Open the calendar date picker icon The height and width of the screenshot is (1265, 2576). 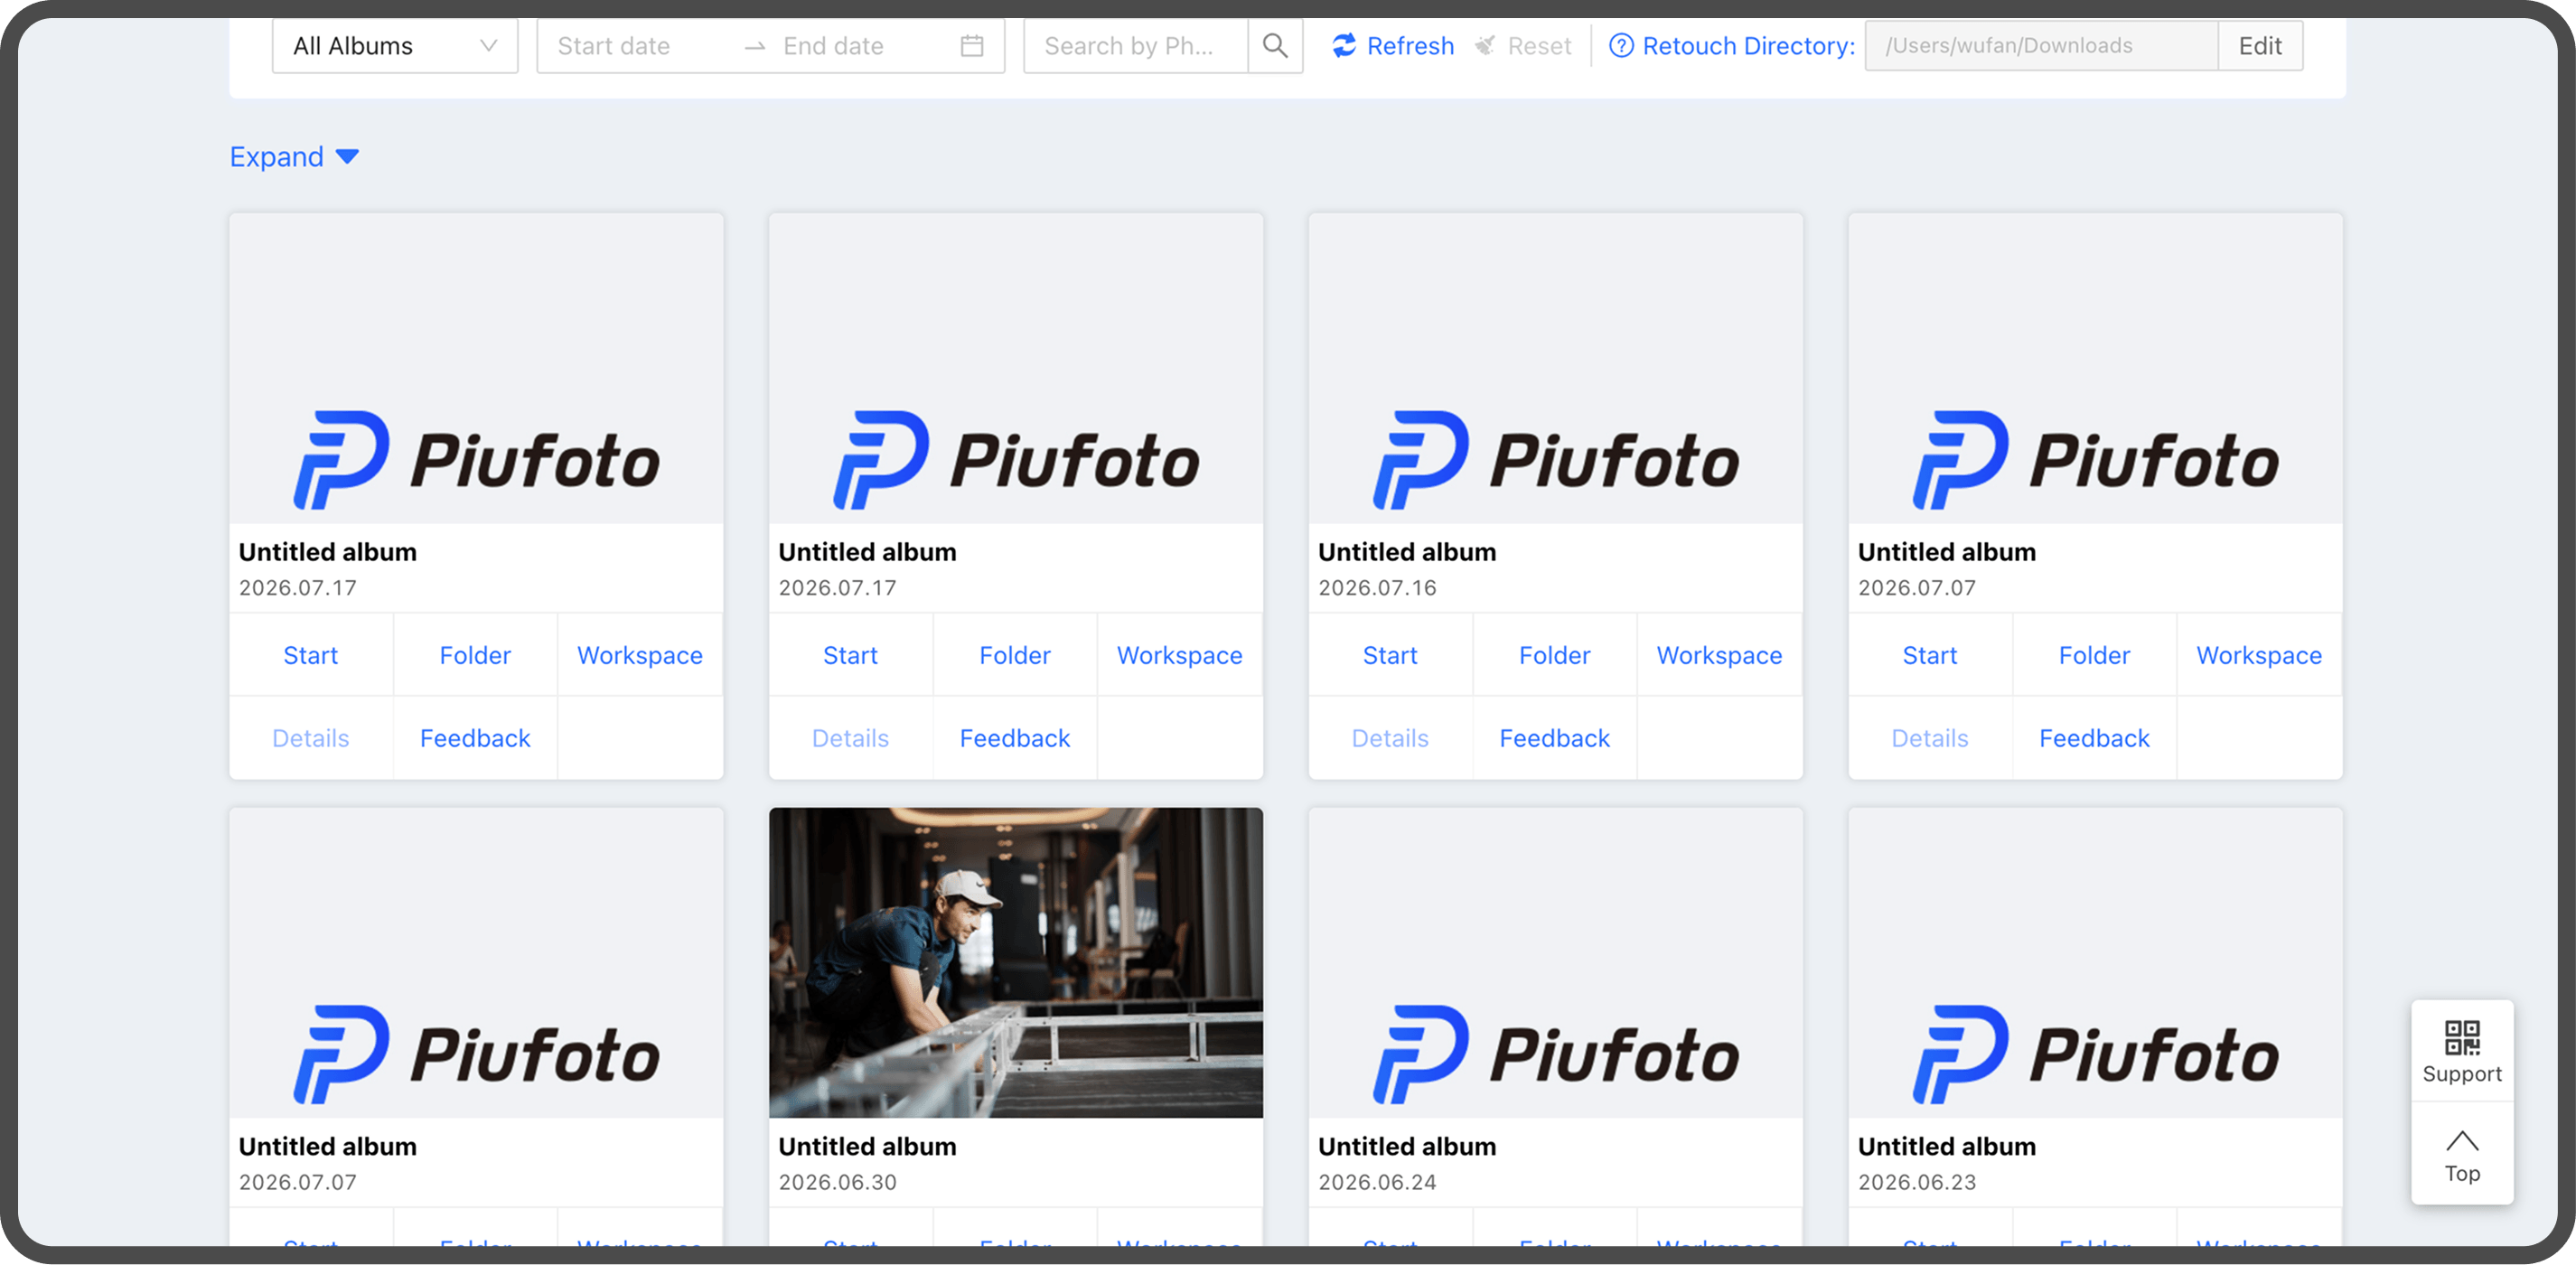pyautogui.click(x=972, y=46)
